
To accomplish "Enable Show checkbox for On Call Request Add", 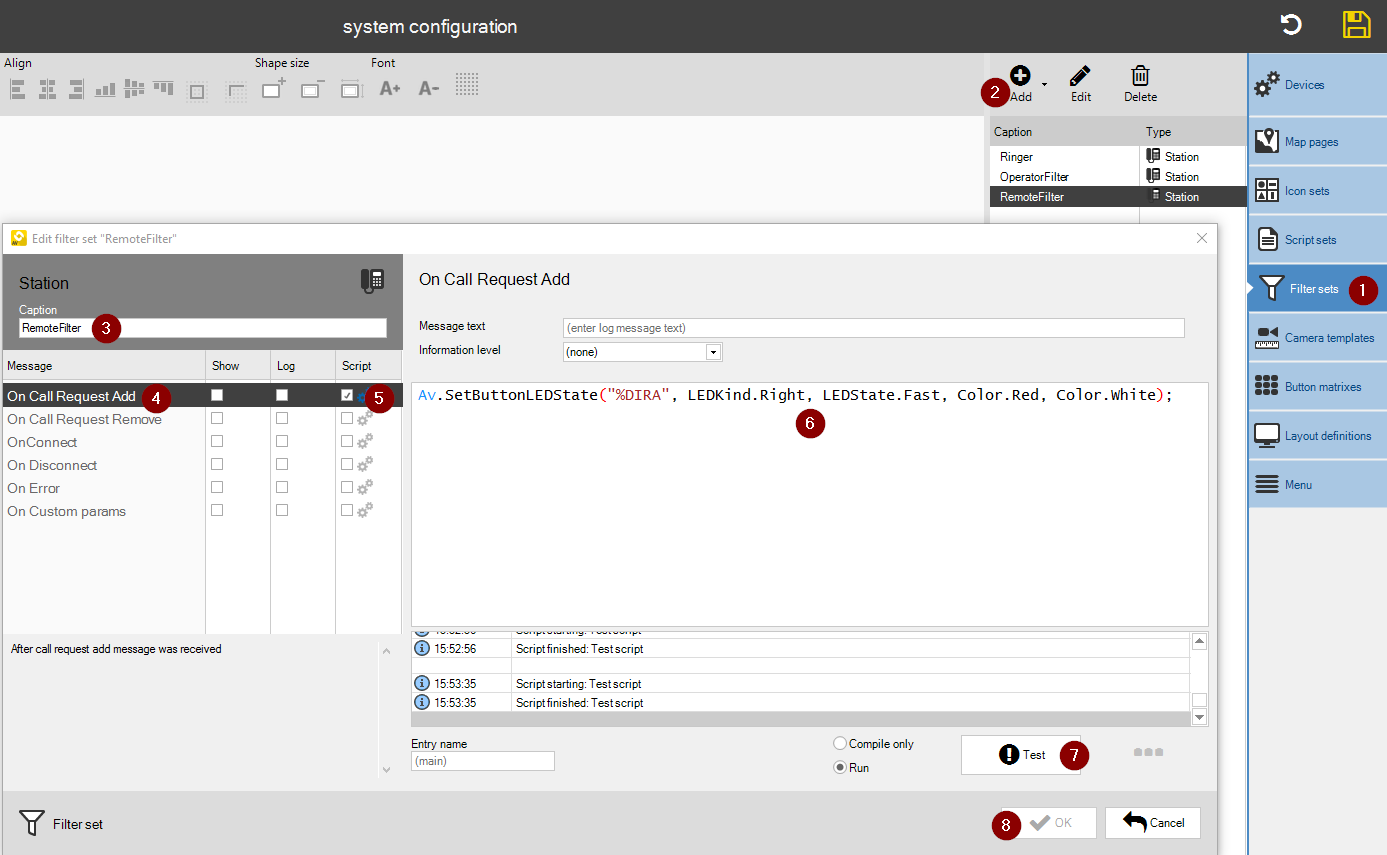I will coord(217,396).
